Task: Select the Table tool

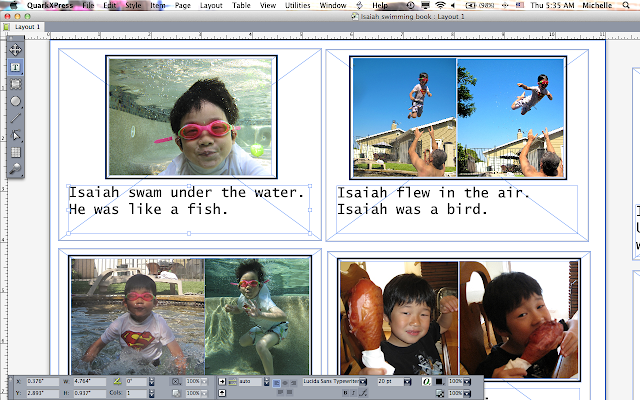Action: tap(16, 152)
